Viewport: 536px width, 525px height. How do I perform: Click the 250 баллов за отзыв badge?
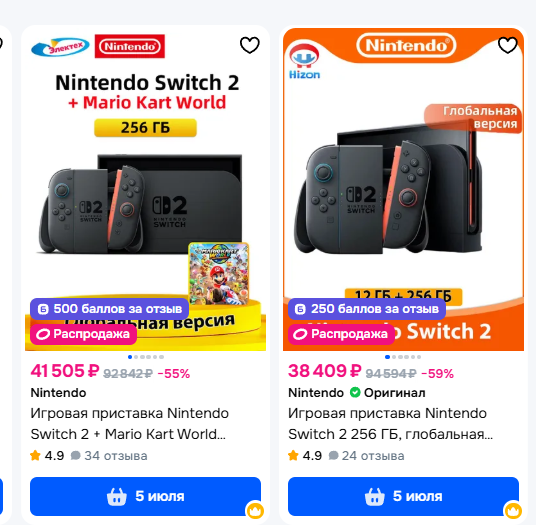coord(367,309)
